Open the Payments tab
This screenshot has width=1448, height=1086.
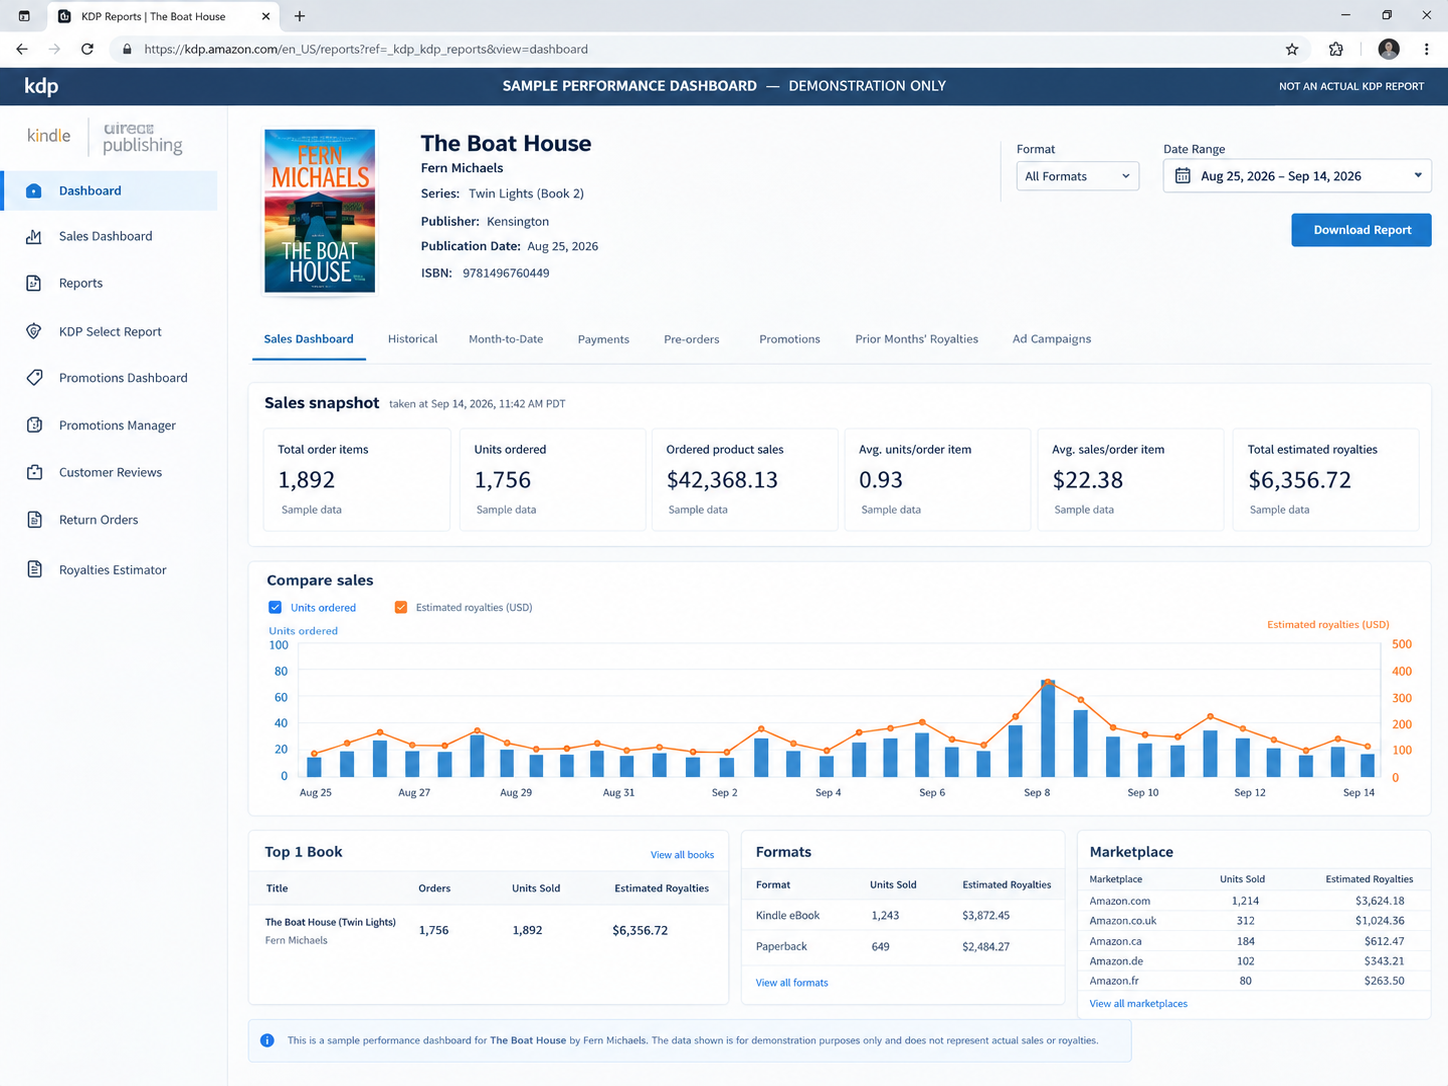pyautogui.click(x=603, y=339)
